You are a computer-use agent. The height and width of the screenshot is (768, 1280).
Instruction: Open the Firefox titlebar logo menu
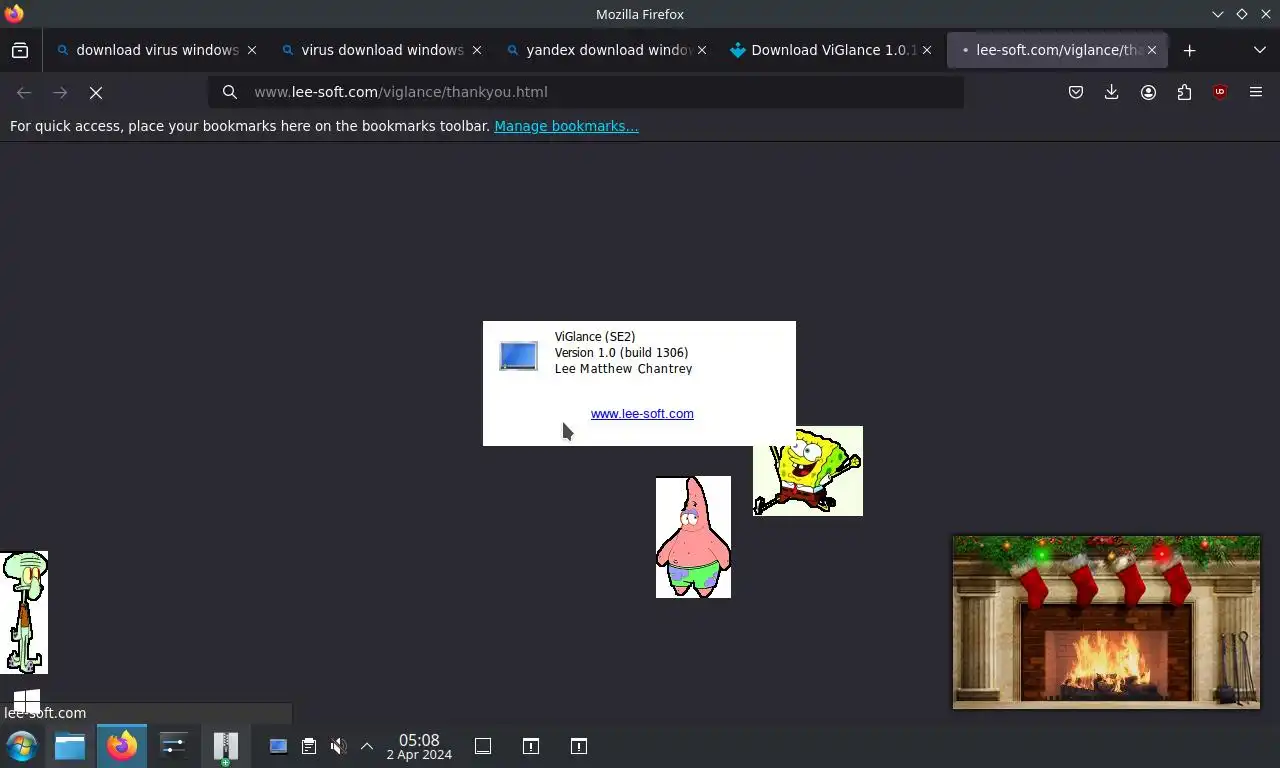click(x=14, y=14)
